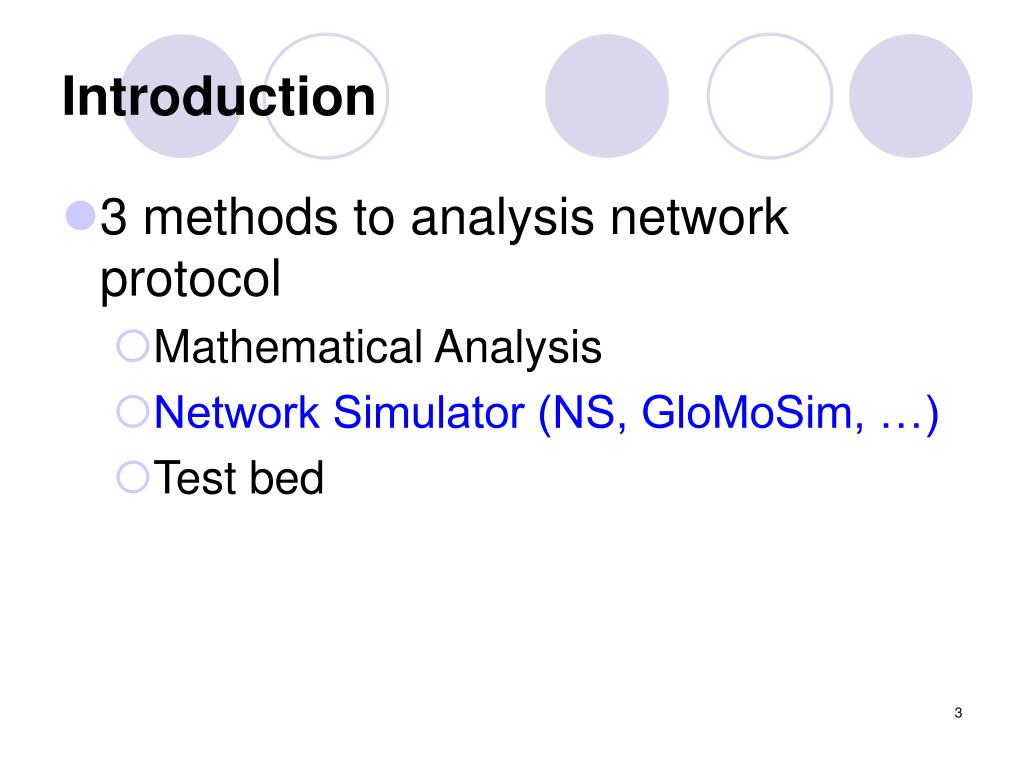1024x768 pixels.
Task: Open the blue 'Network Simulator' text
Action: [x=340, y=412]
